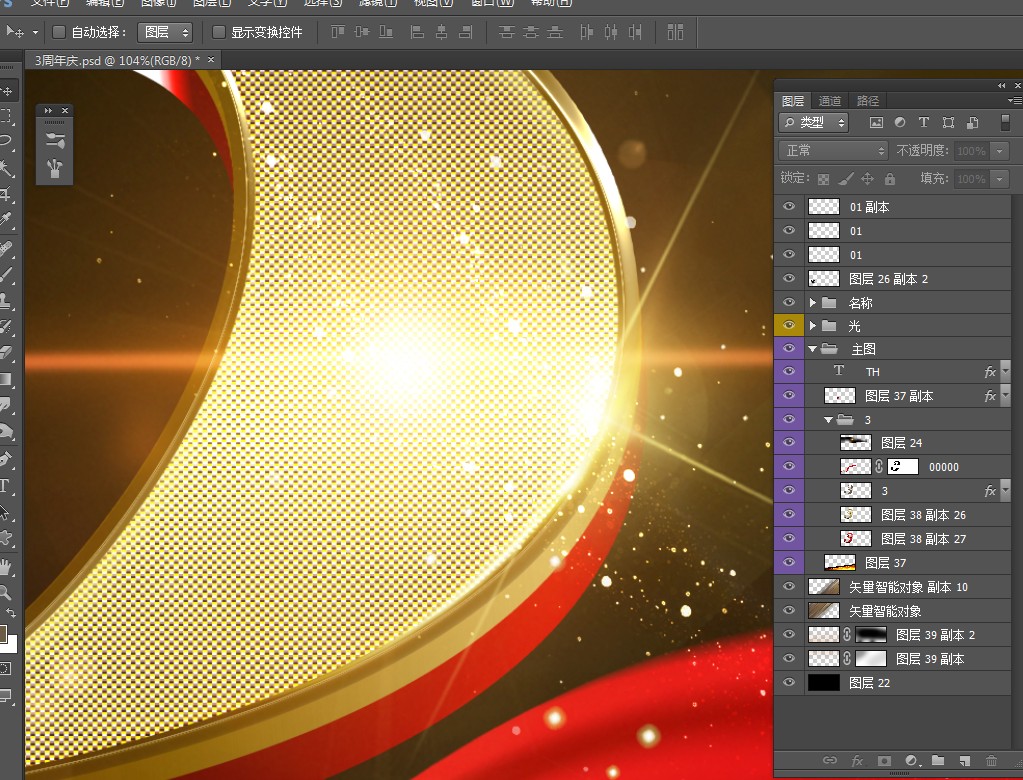
Task: Open the layers panel flyout menu
Action: pyautogui.click(x=1015, y=100)
